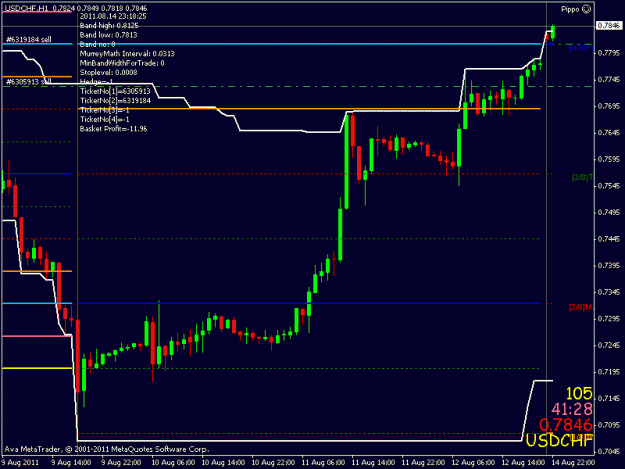Click the Ava MetaTrader copyright text

[x=106, y=449]
